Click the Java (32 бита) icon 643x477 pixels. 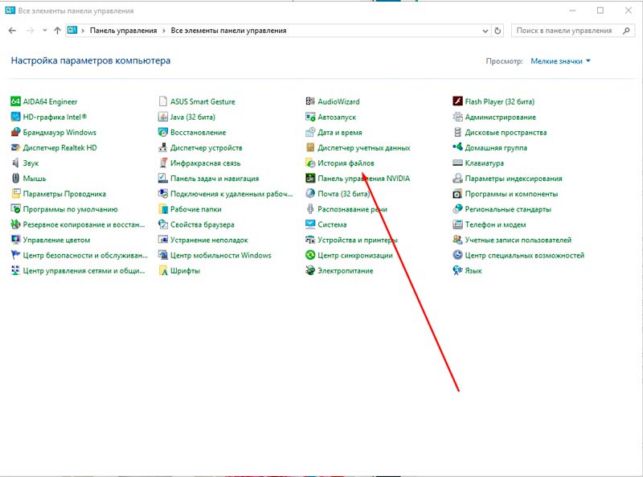point(163,117)
